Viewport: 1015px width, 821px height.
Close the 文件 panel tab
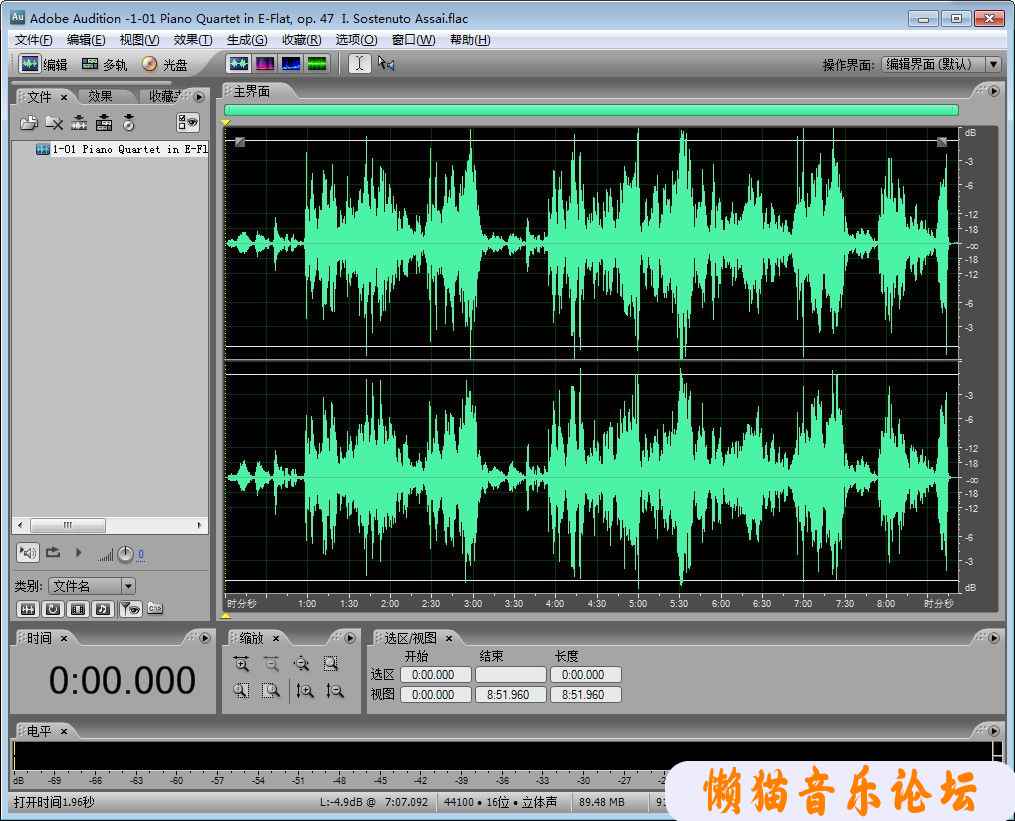[x=64, y=97]
